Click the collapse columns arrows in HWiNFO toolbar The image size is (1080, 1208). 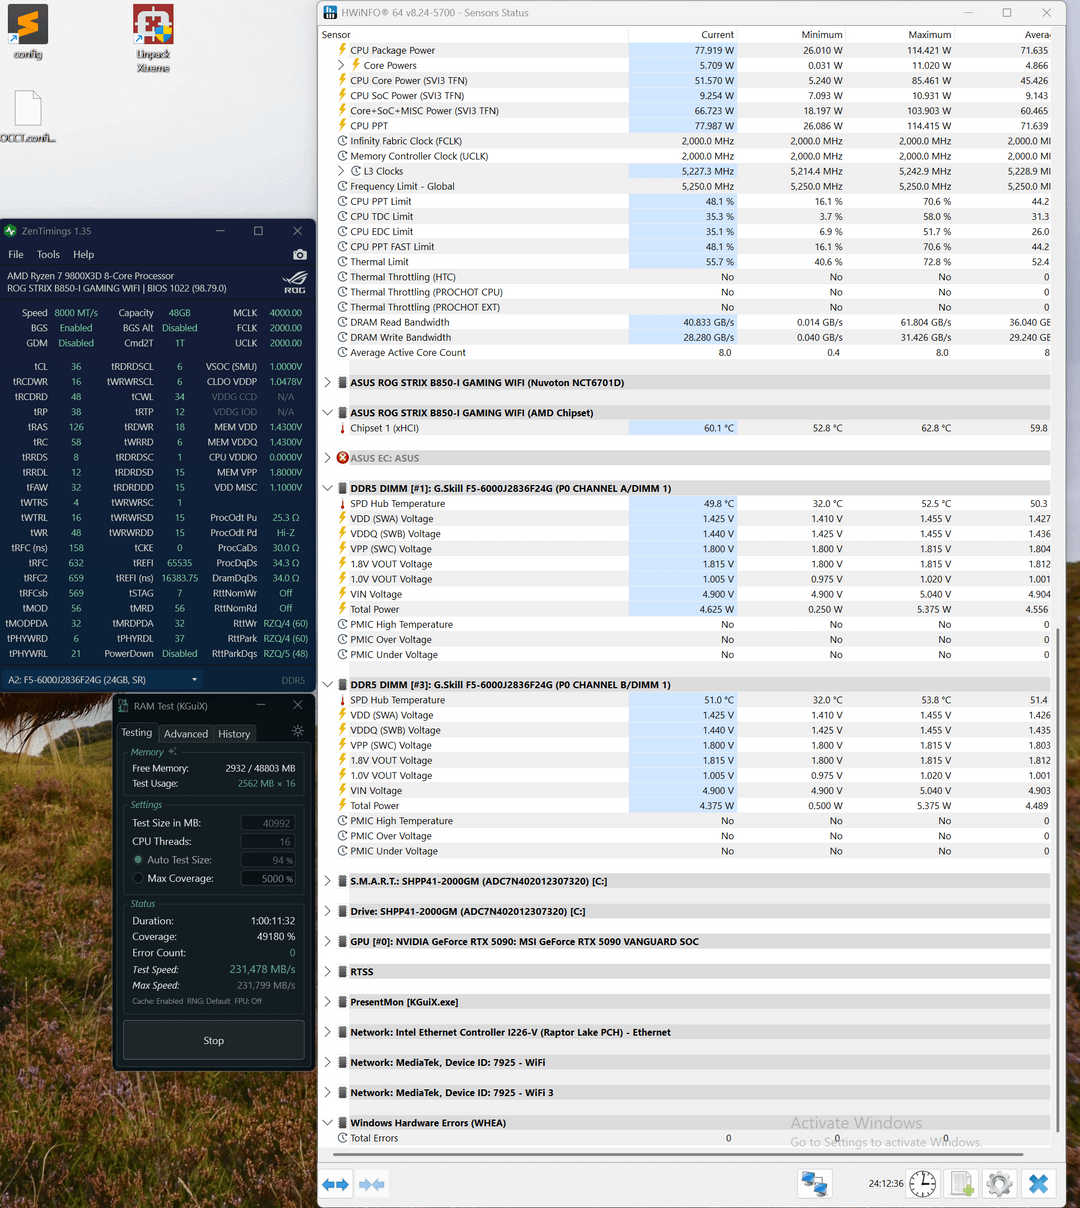coord(372,1184)
